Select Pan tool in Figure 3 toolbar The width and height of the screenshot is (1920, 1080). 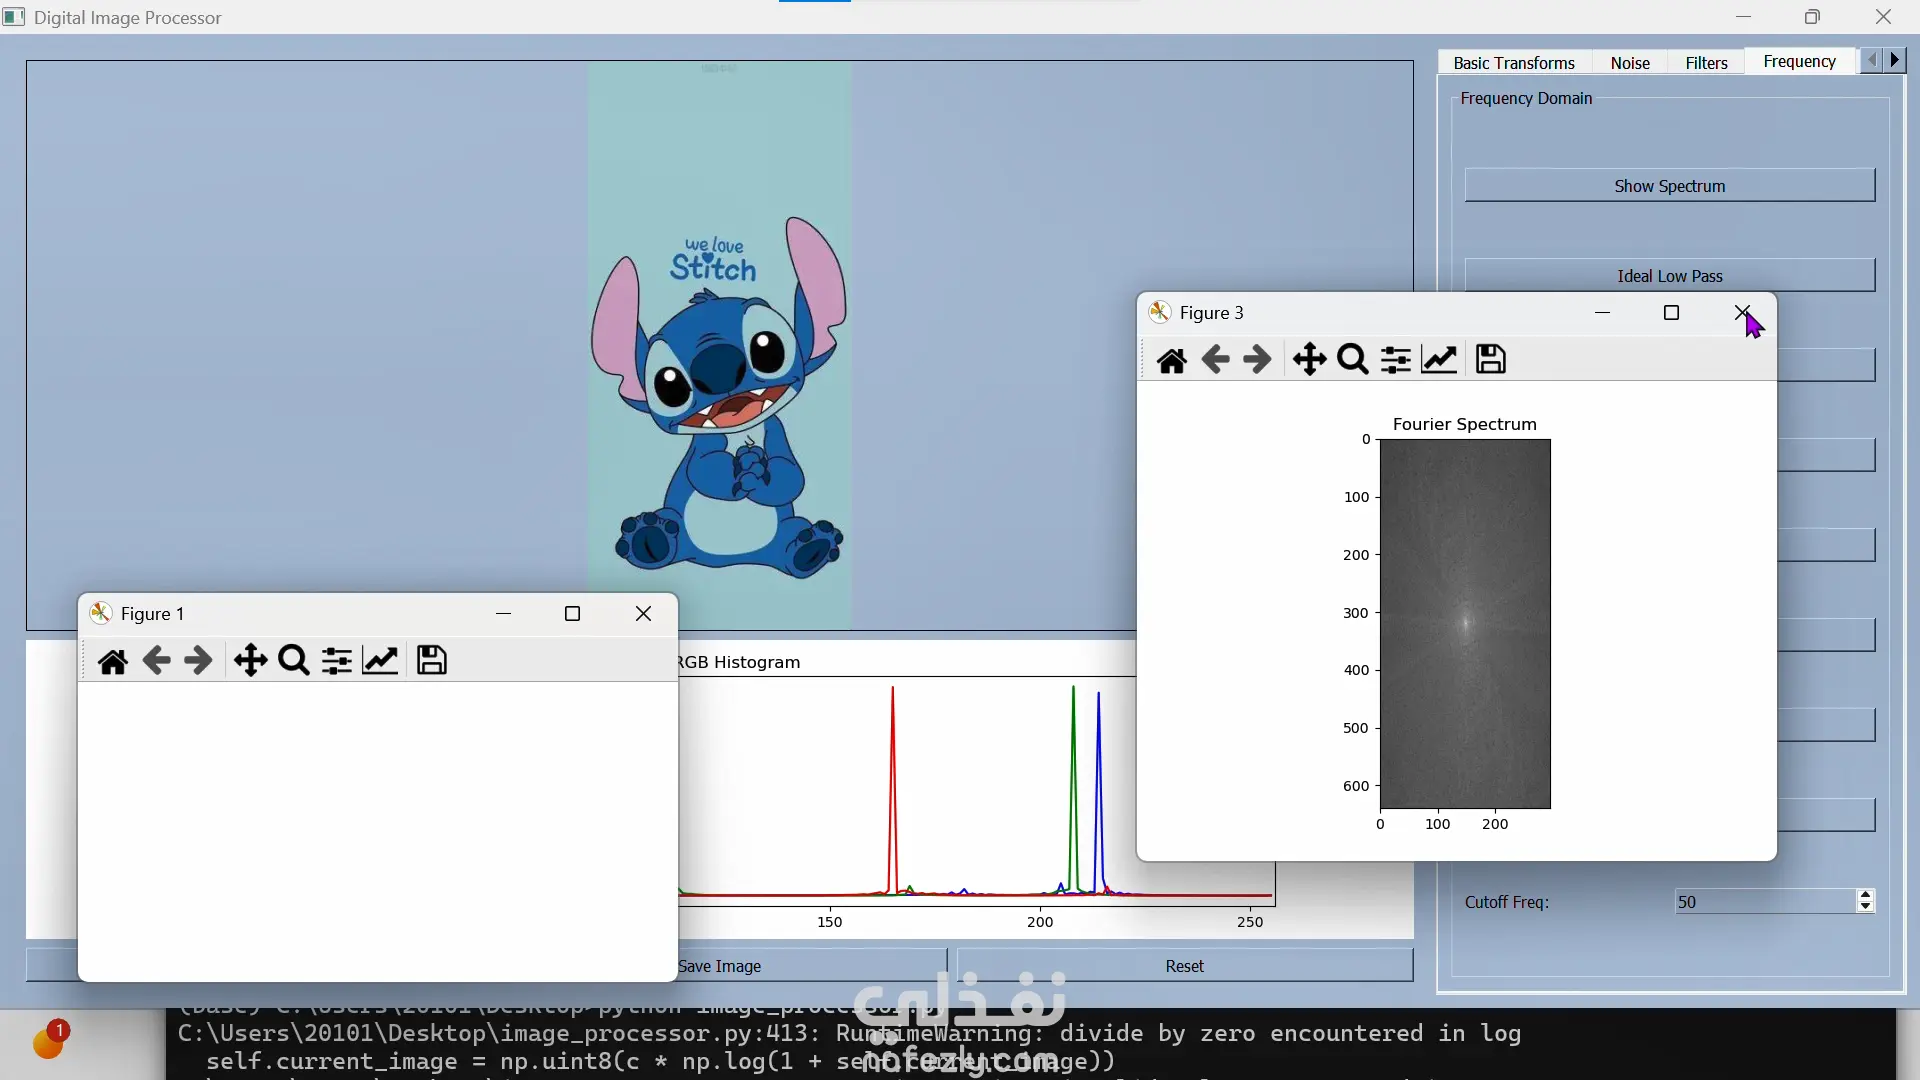point(1309,360)
